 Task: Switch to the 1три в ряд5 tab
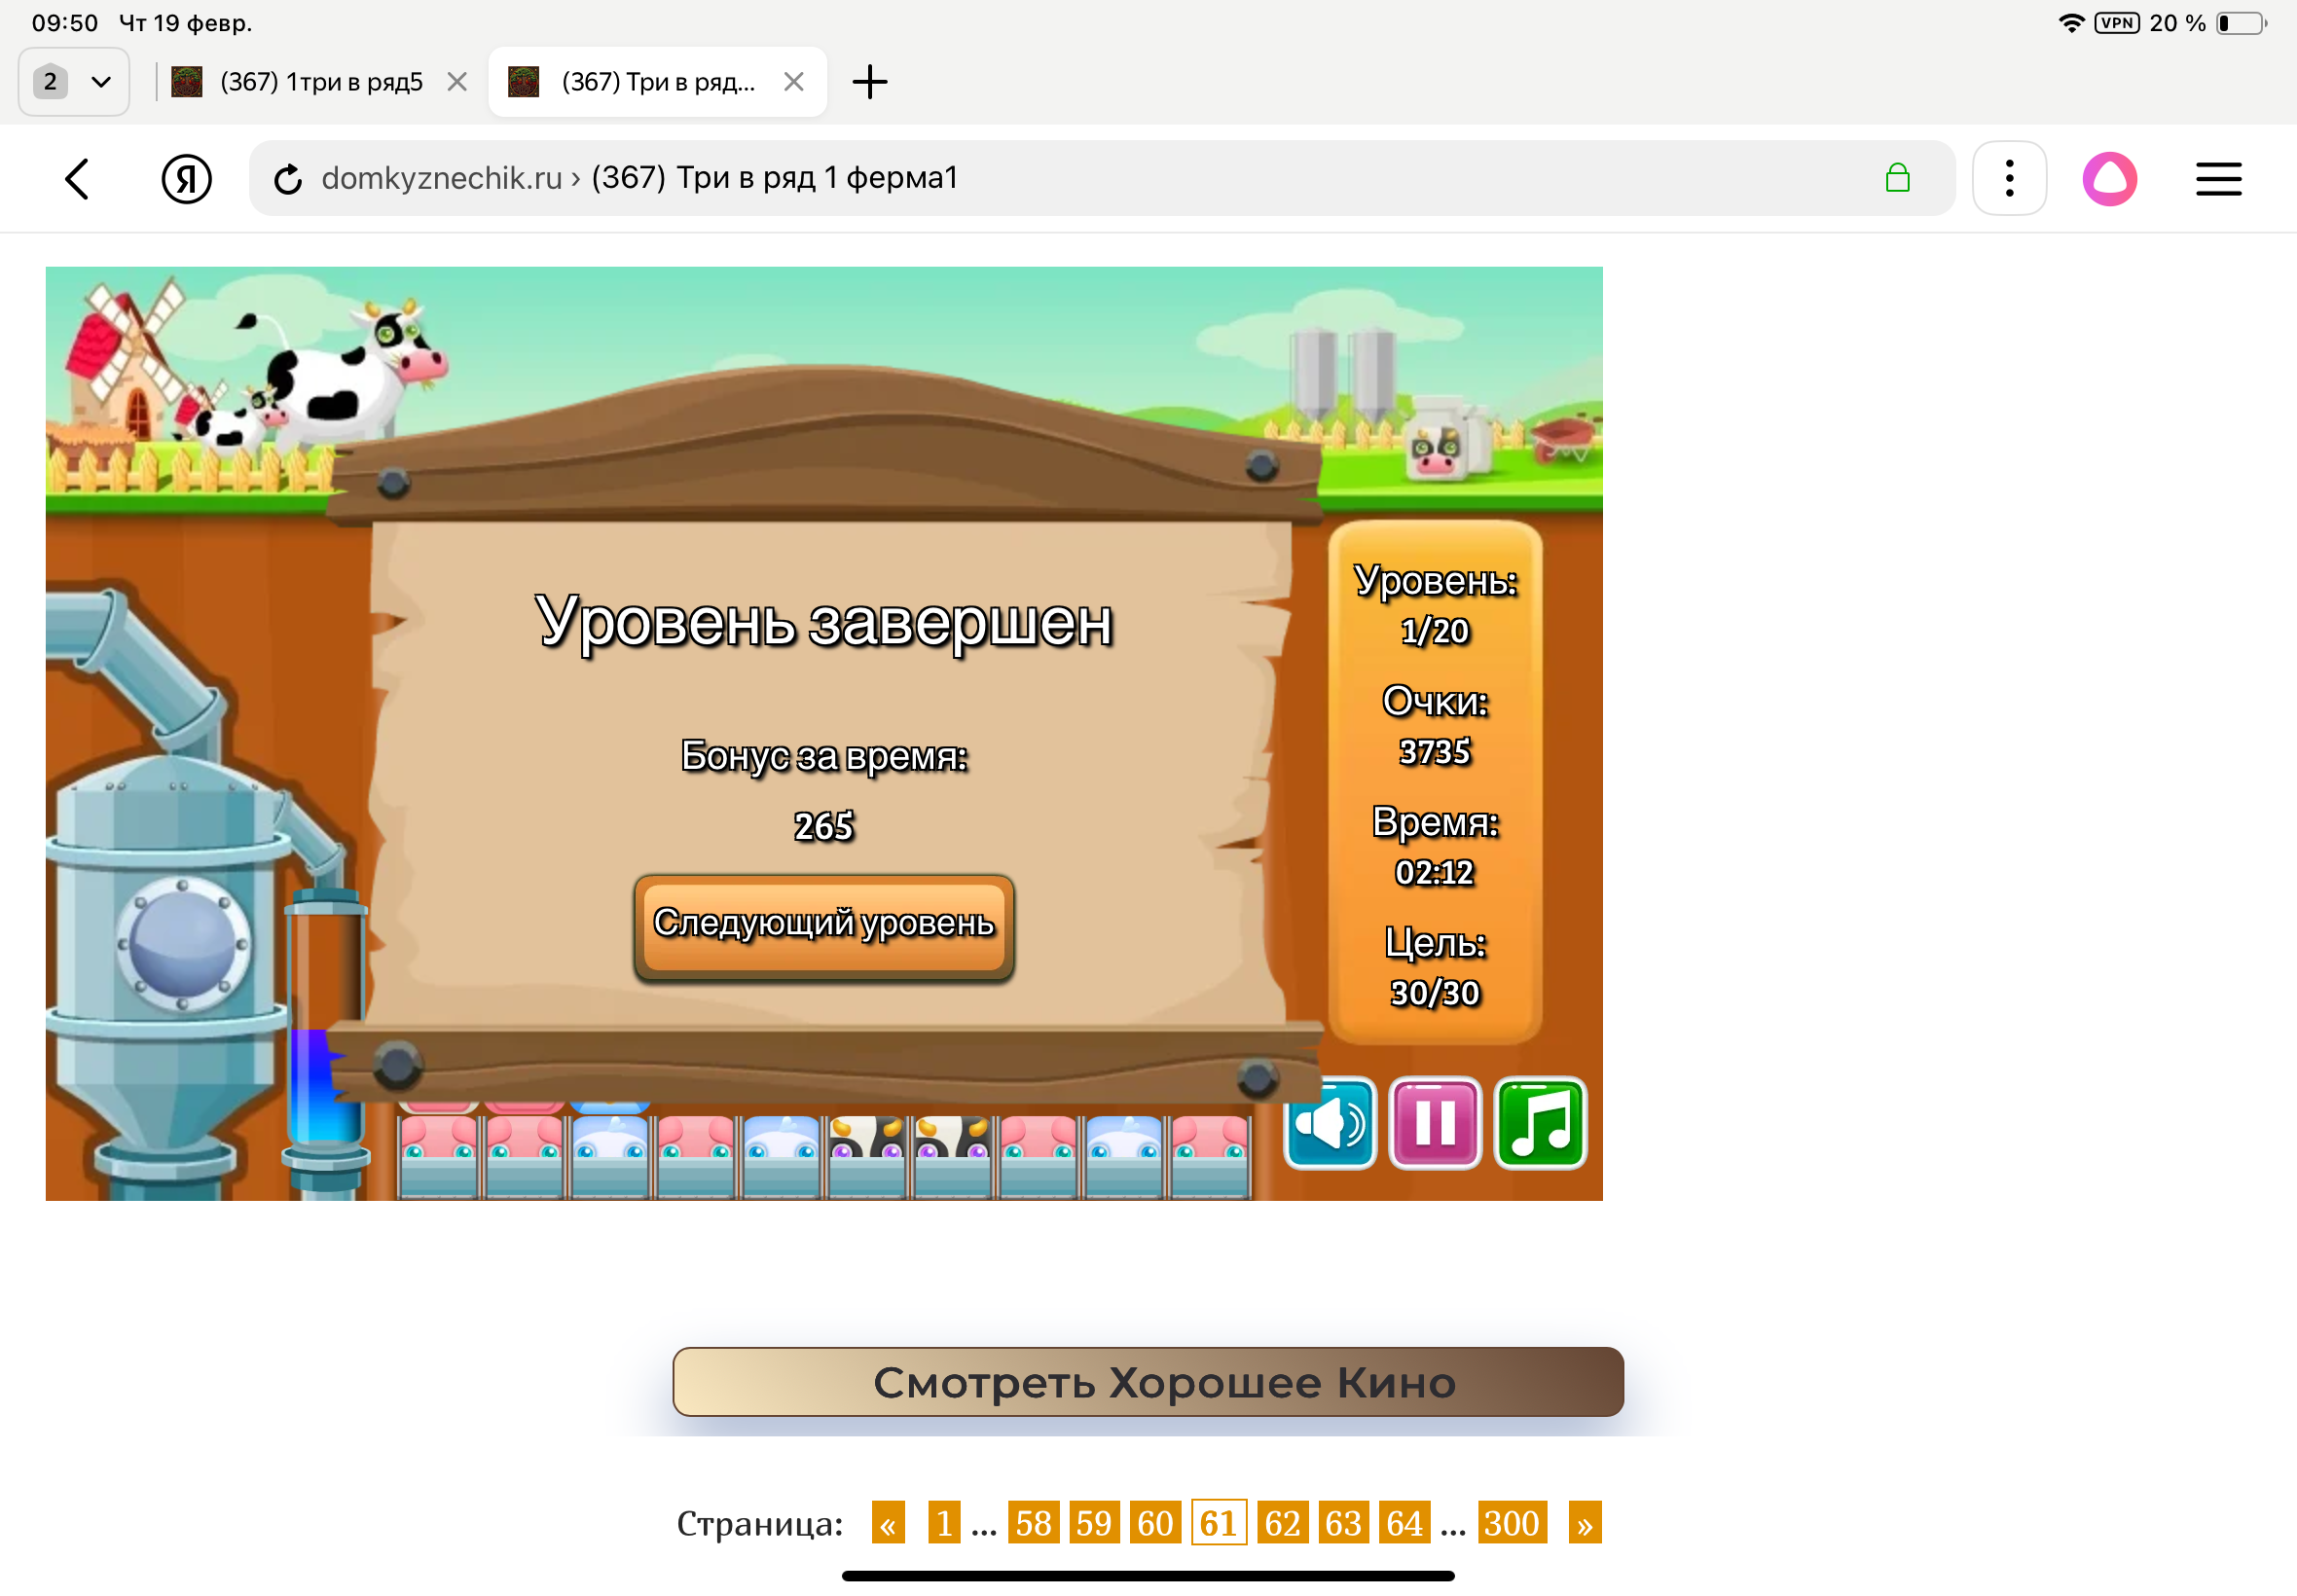tap(320, 82)
